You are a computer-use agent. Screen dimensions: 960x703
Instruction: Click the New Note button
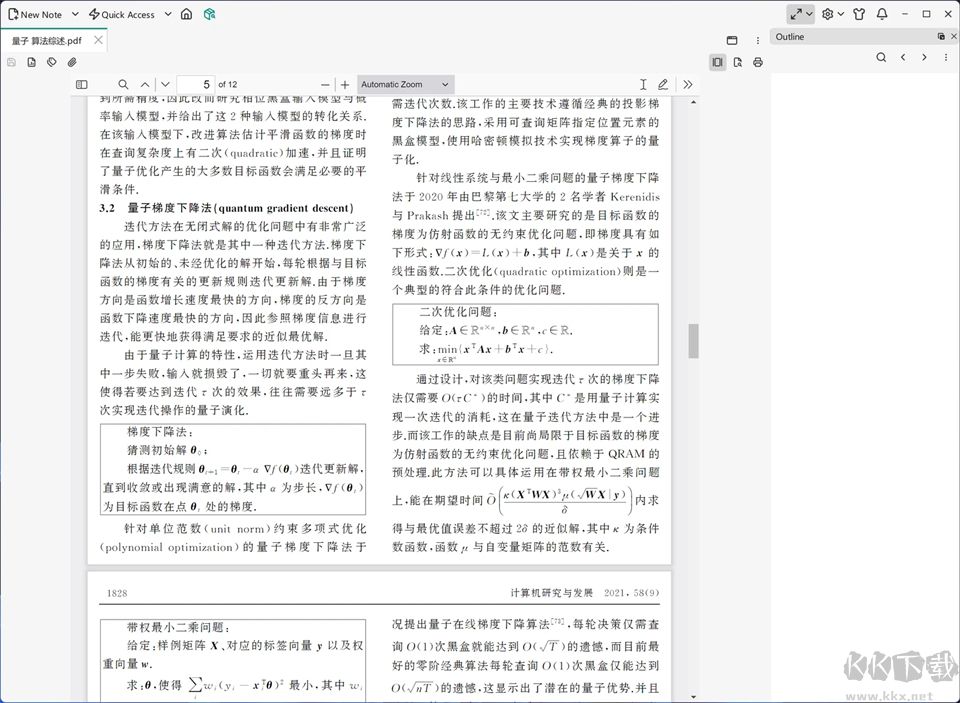pos(35,14)
